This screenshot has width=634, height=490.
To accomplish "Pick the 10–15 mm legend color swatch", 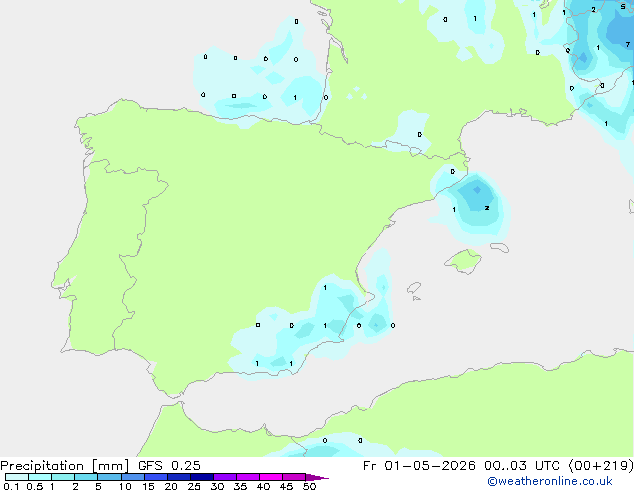I will (133, 477).
